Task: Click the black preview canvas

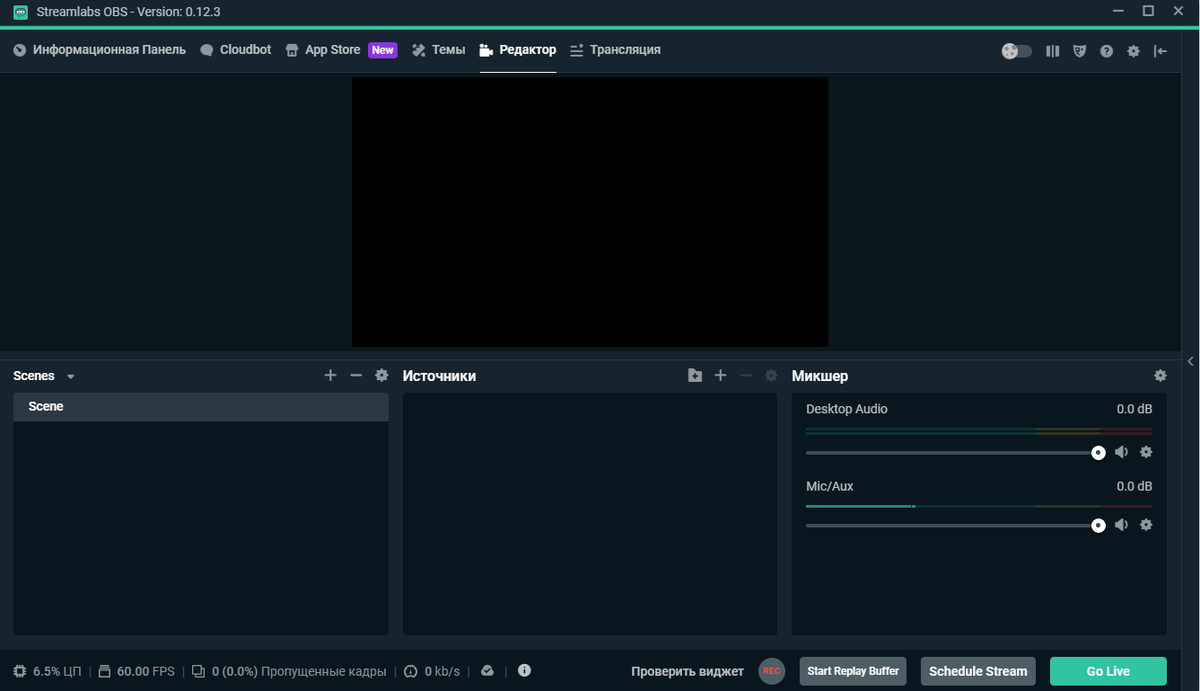Action: coord(590,212)
